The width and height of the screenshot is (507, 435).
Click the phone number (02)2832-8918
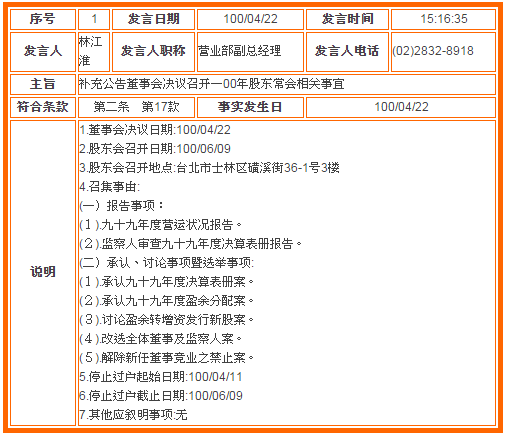[433, 51]
